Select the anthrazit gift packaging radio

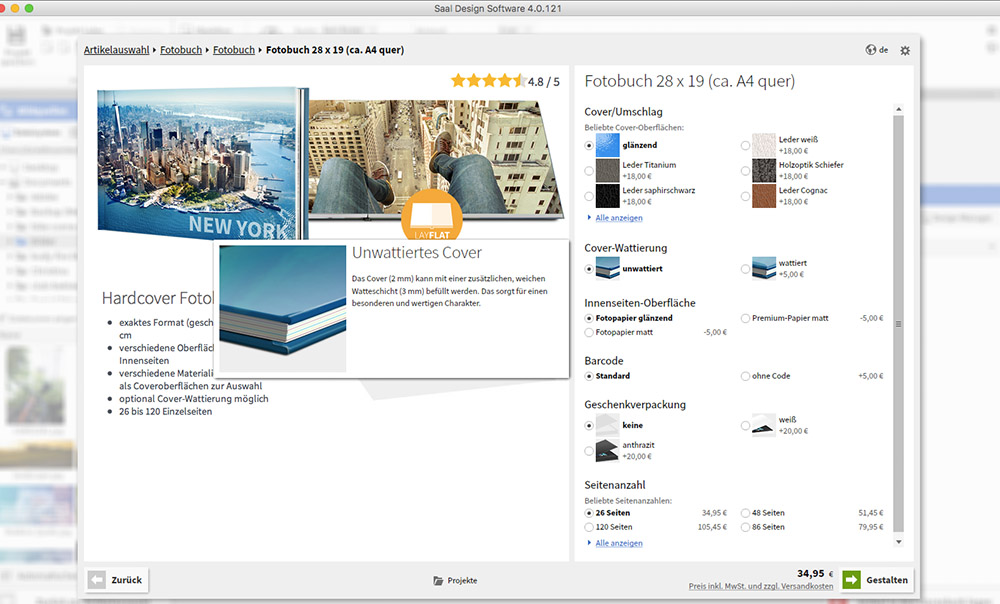[x=589, y=450]
